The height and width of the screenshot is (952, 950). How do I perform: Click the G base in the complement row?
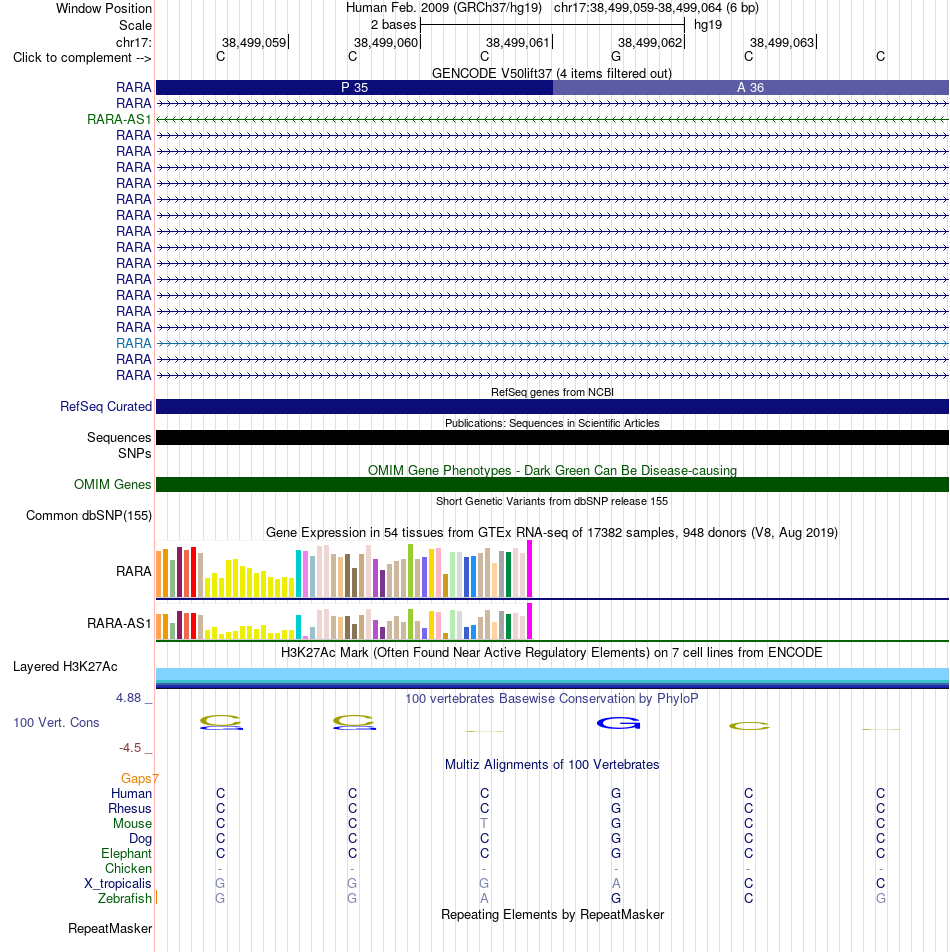pyautogui.click(x=616, y=56)
